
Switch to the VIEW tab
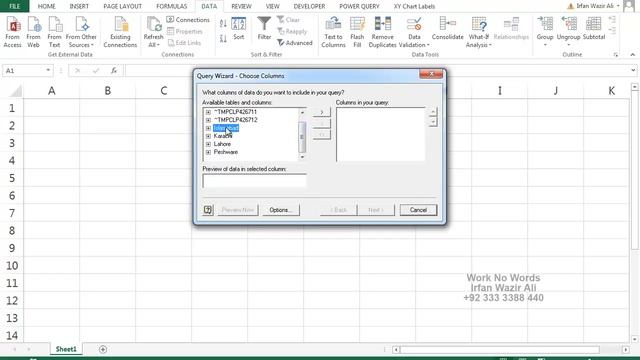point(272,6)
